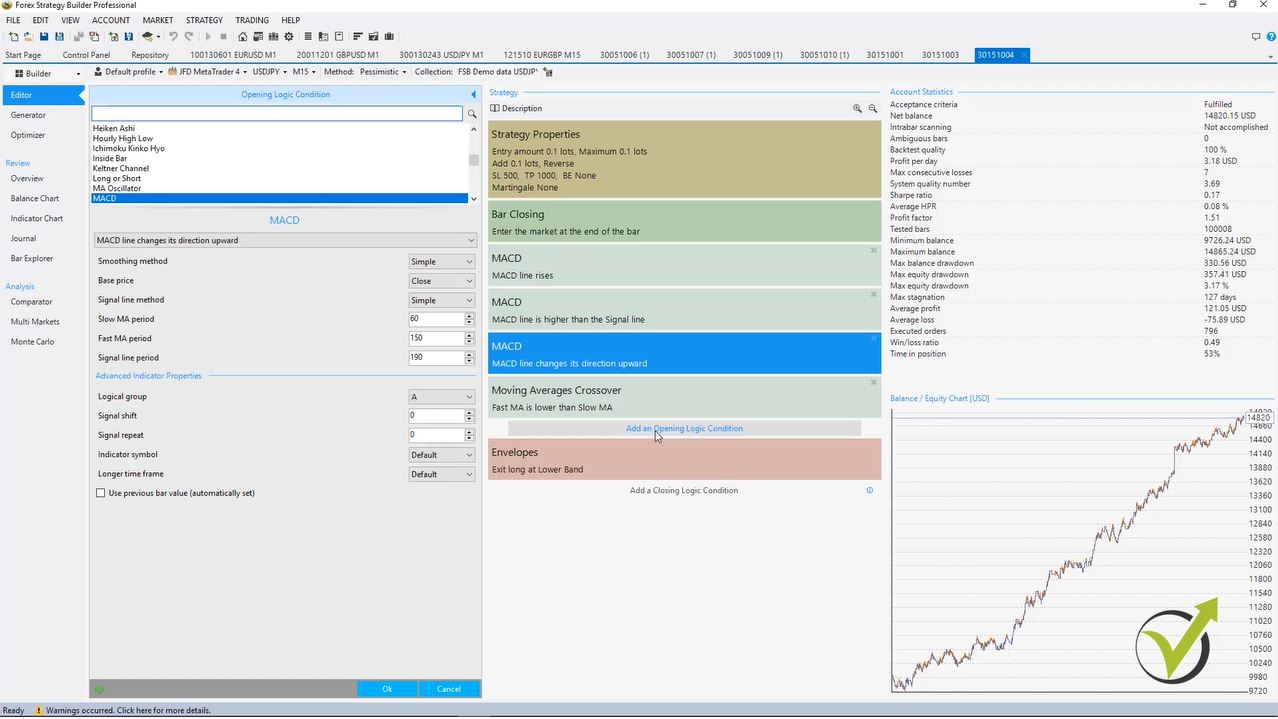Click the Undo arrow in the toolbar
Image resolution: width=1278 pixels, height=719 pixels.
pyautogui.click(x=173, y=36)
